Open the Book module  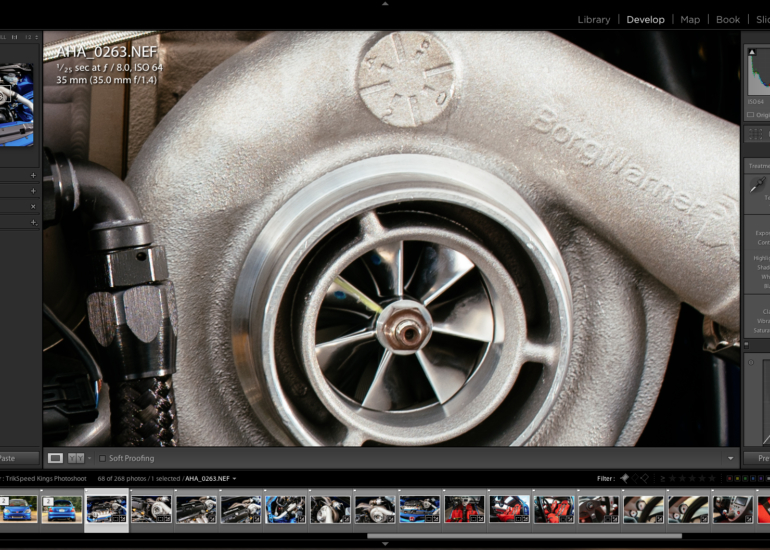point(728,19)
